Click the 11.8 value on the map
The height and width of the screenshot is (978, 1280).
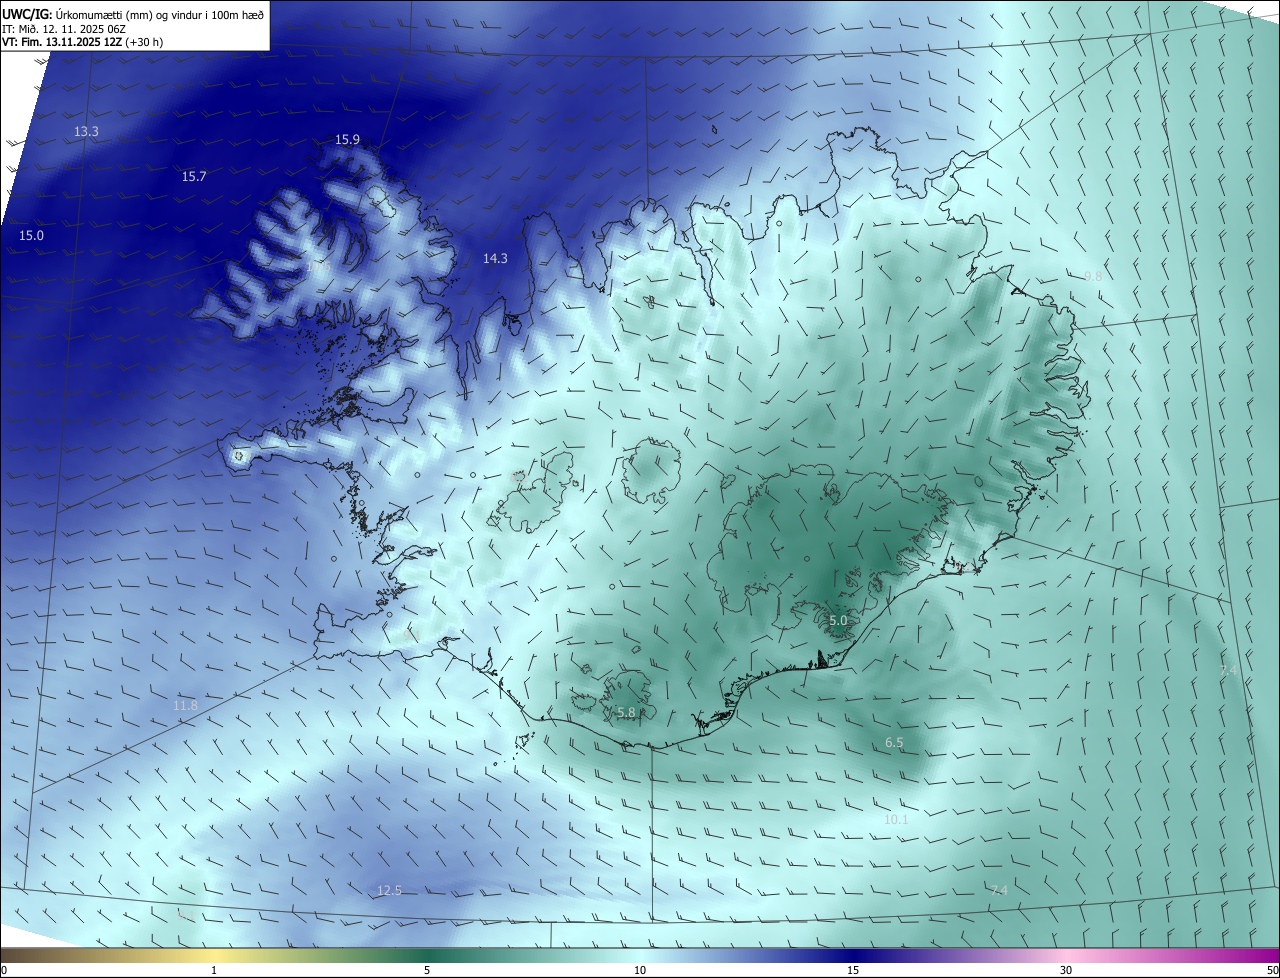pos(185,706)
